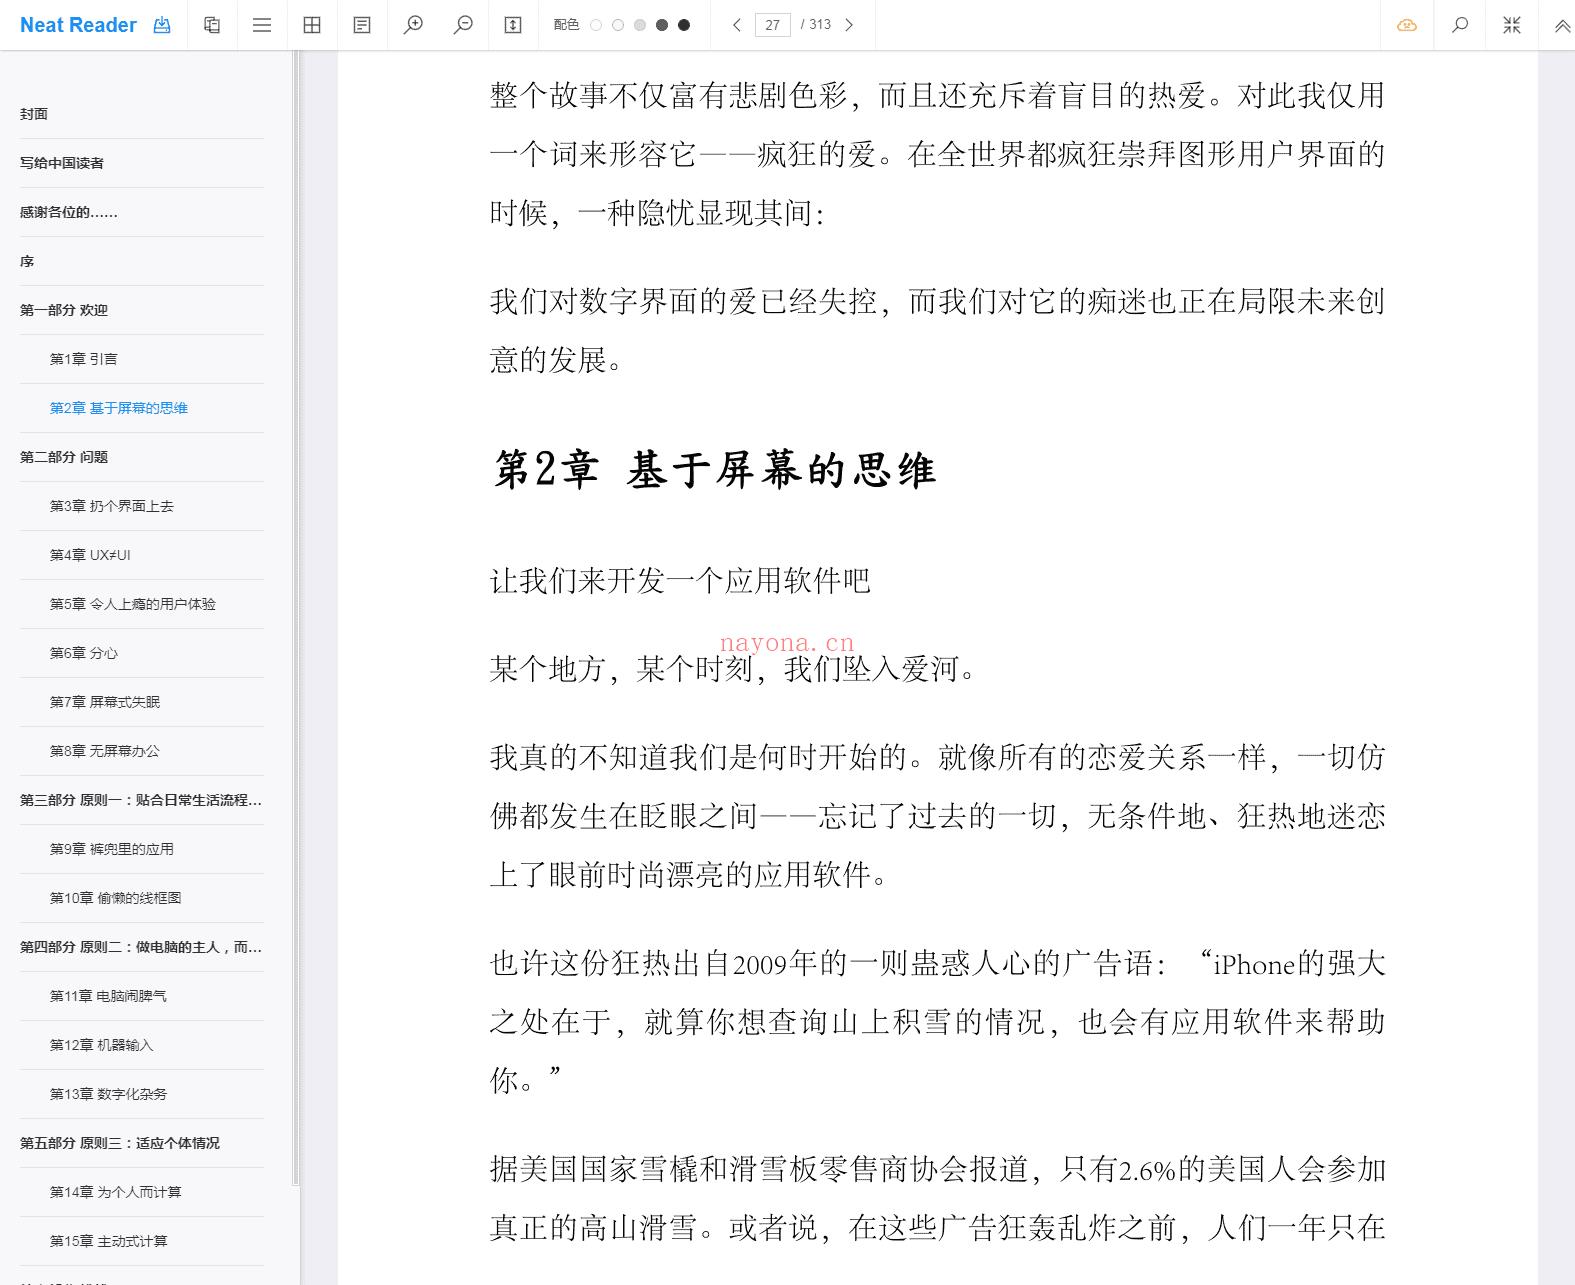The height and width of the screenshot is (1285, 1575).
Task: Click the chapter heading 第2章 基于屏幕的思维
Action: click(x=715, y=470)
